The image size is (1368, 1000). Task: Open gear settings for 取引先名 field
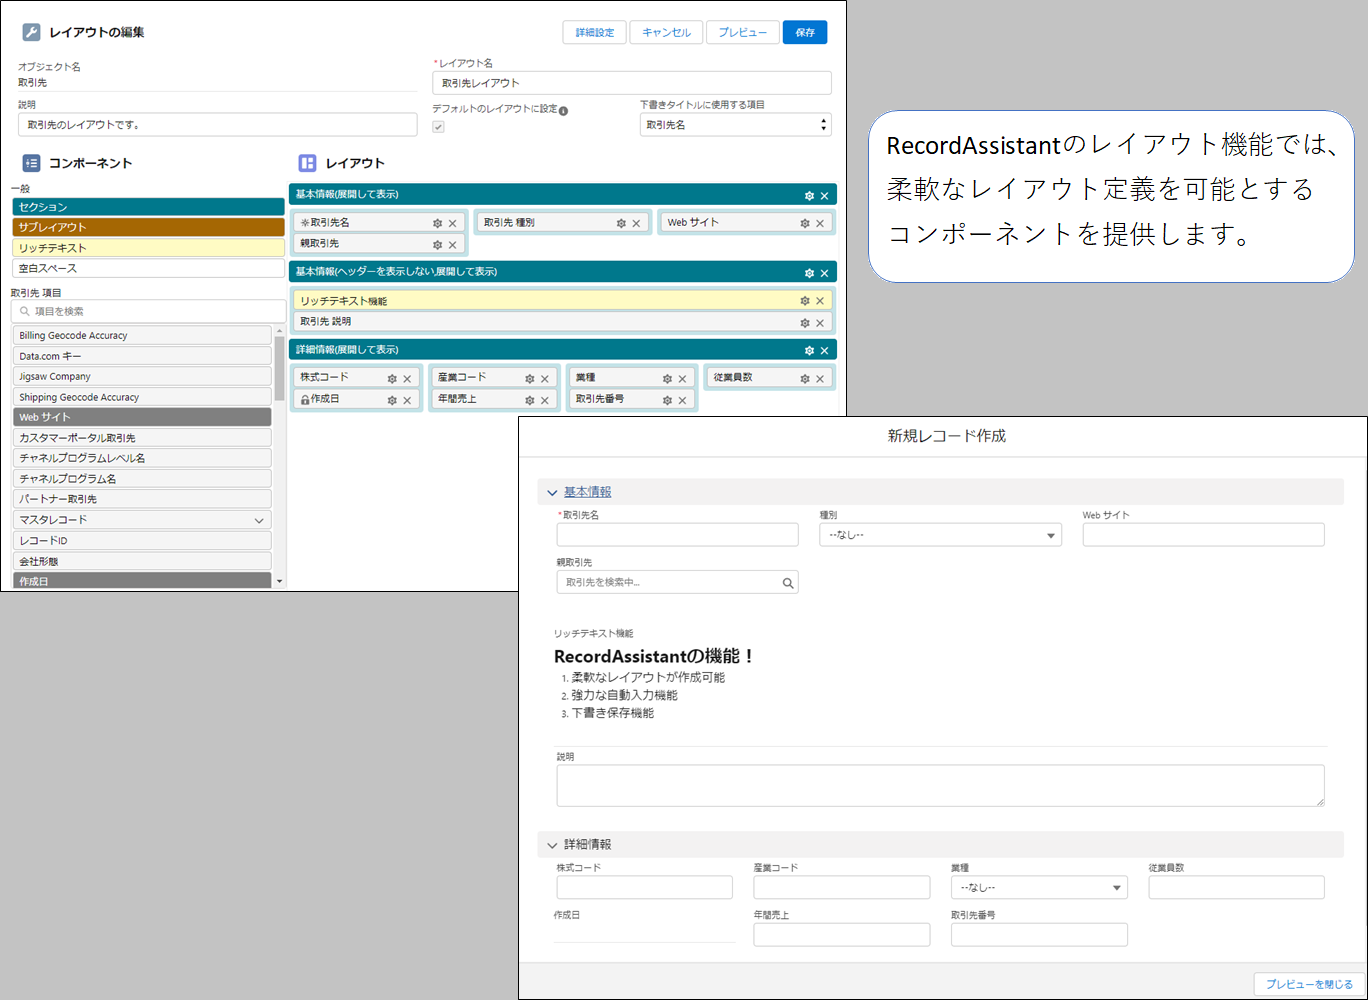point(437,223)
